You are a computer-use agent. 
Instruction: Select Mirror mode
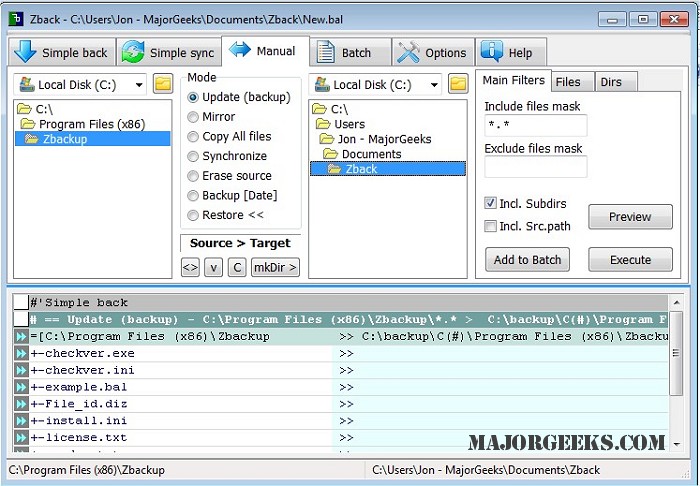click(192, 116)
